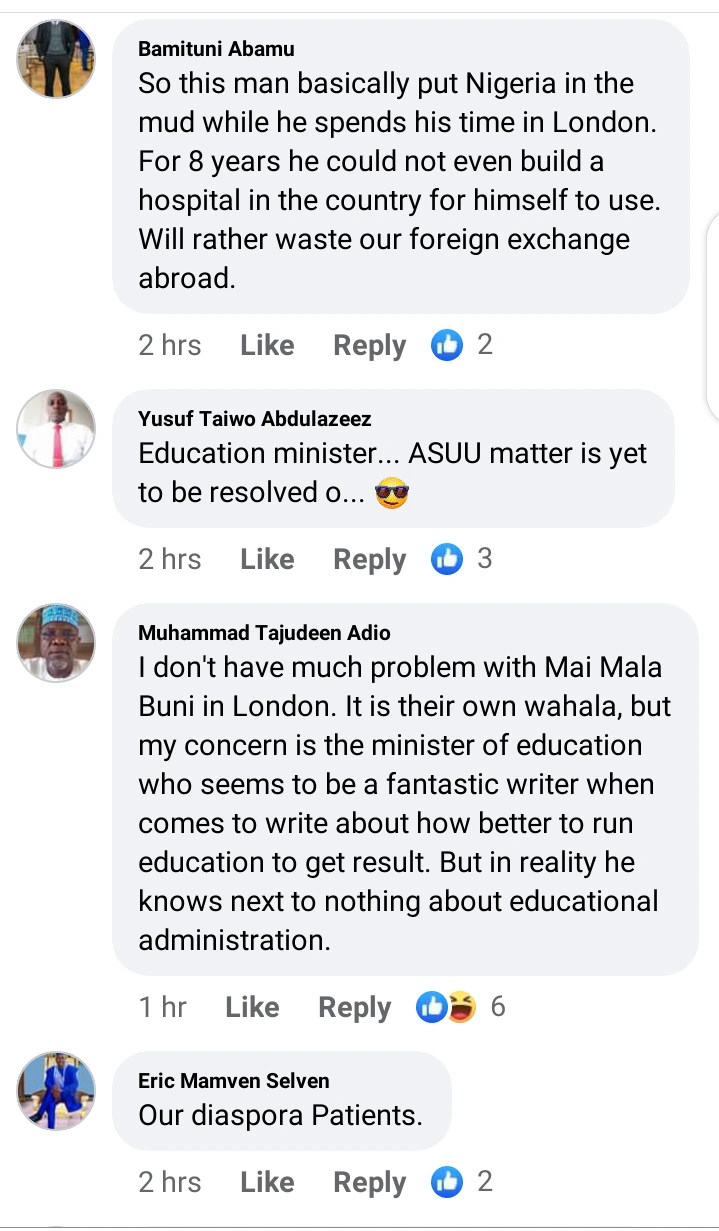
Task: View the thumbs-up reaction on Eric's comment
Action: 447,1182
